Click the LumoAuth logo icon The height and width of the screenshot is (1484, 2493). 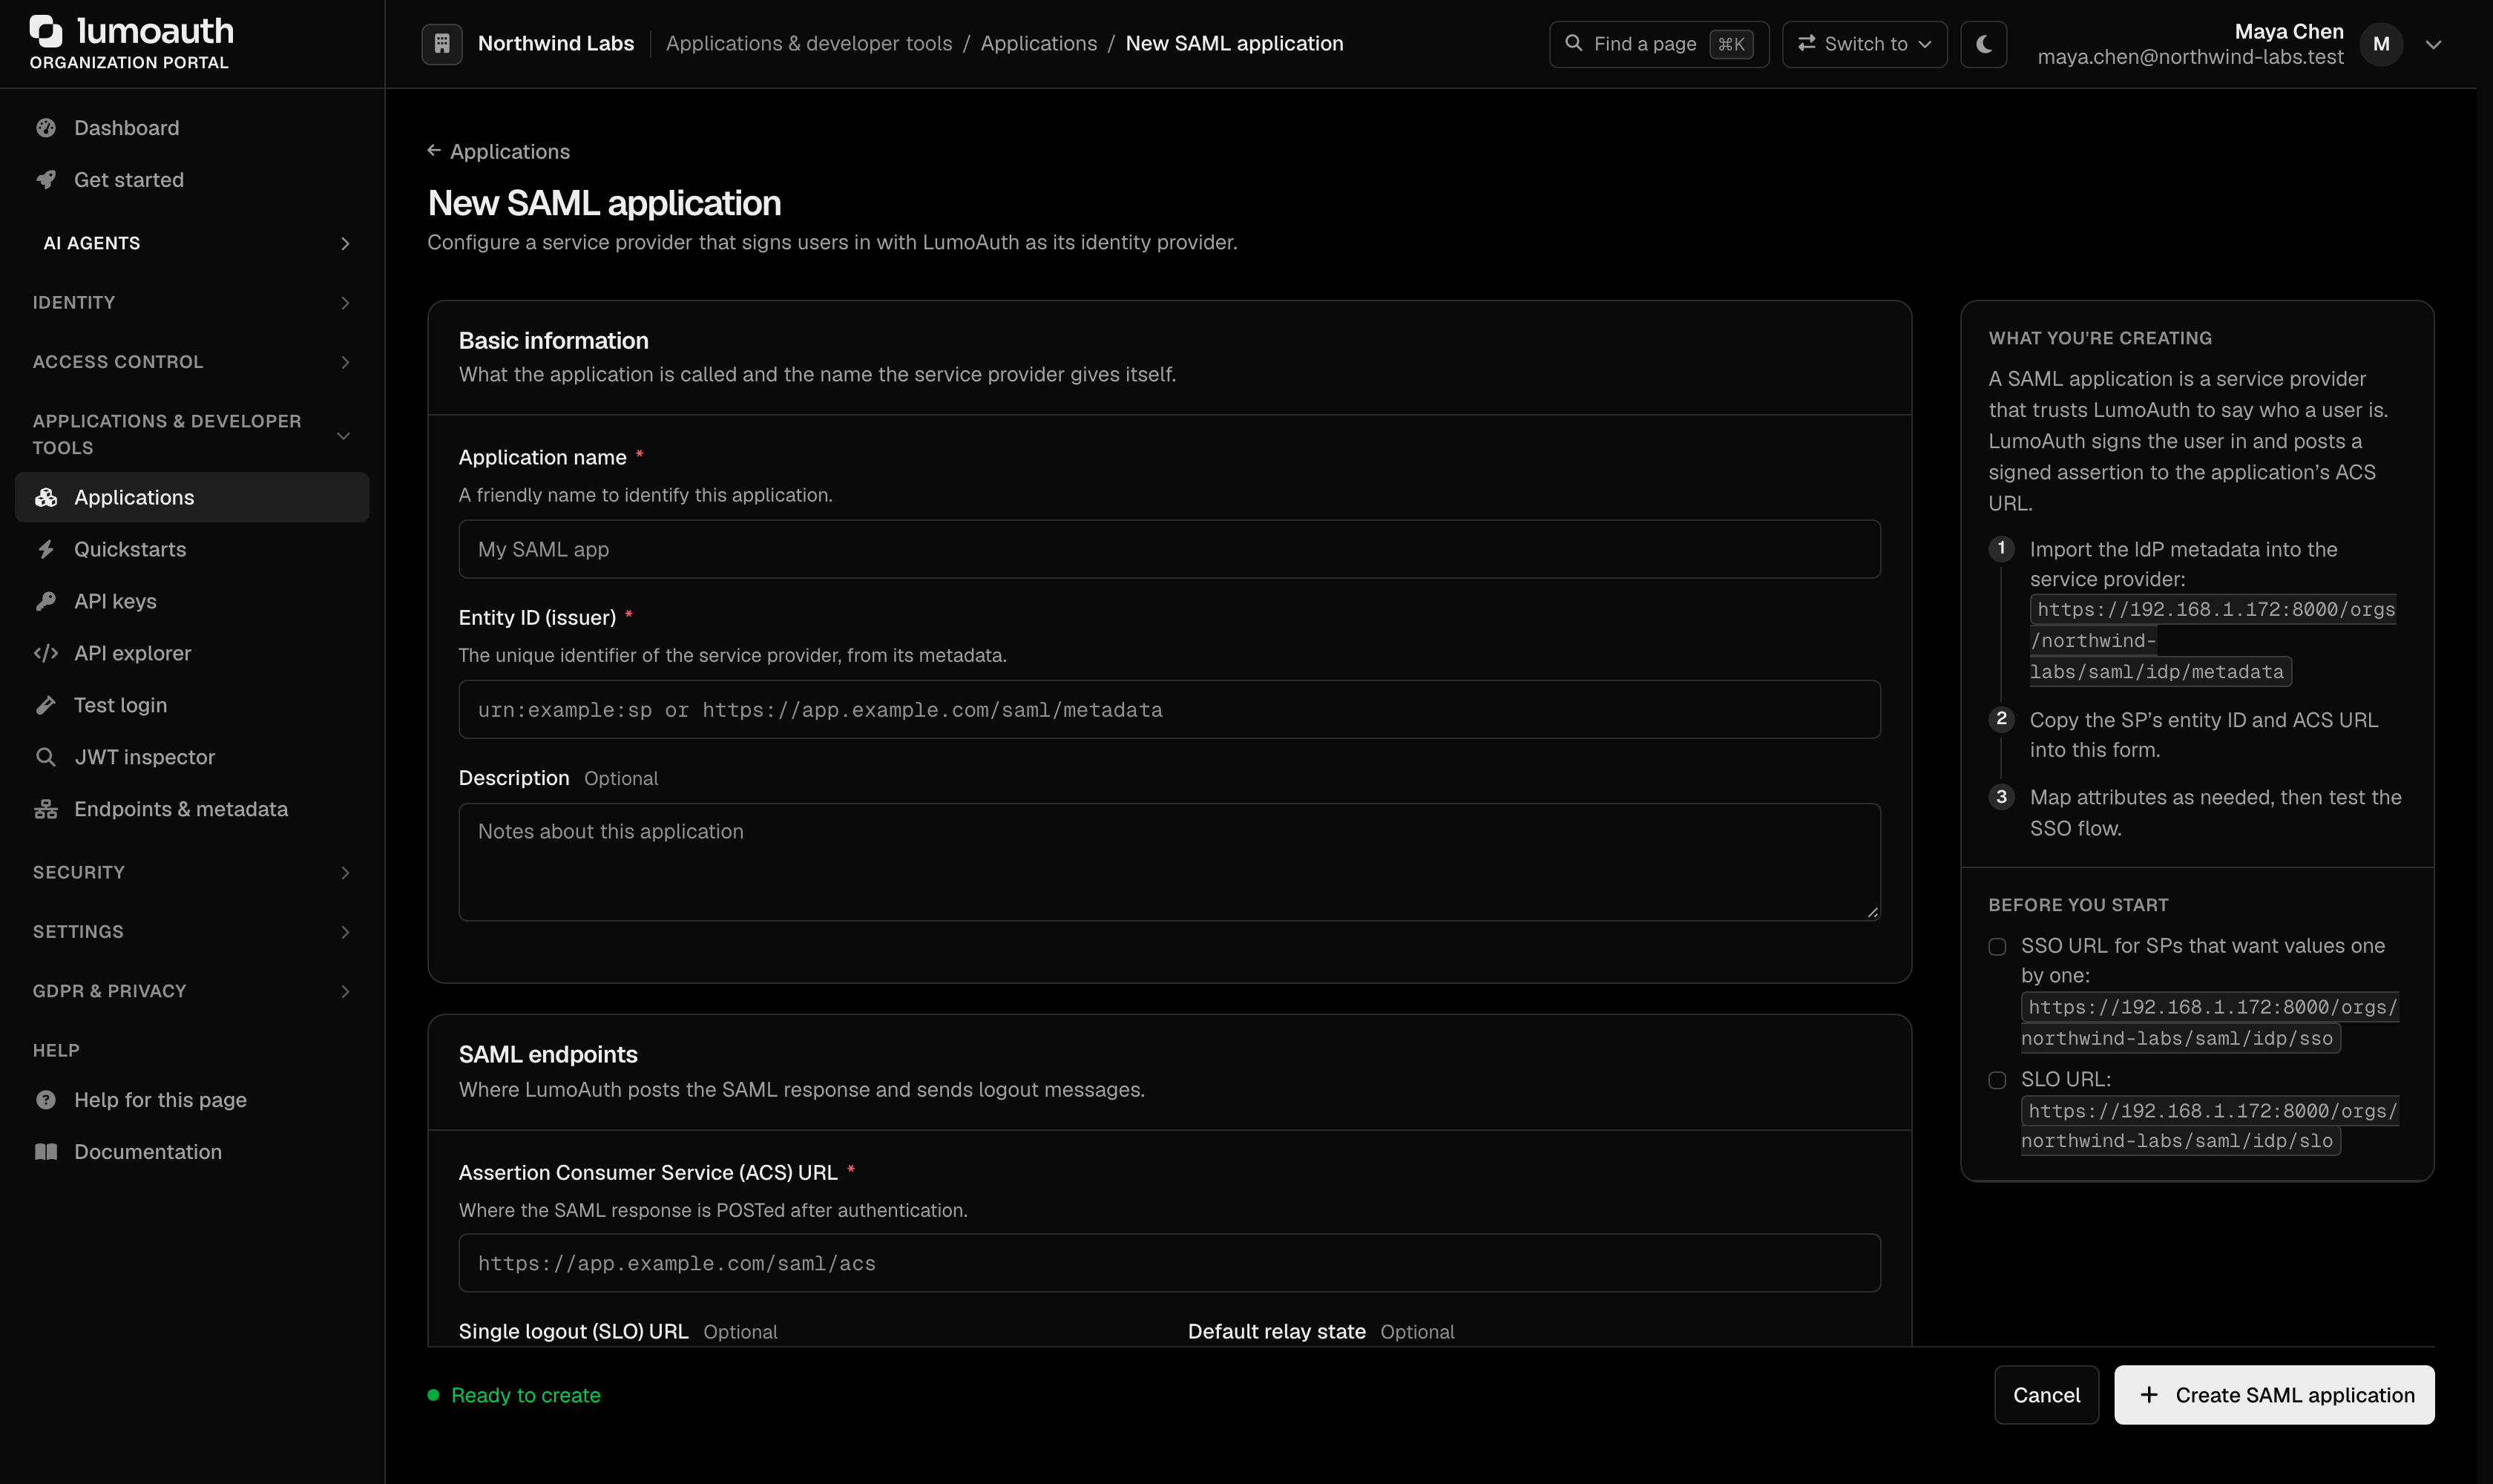click(46, 31)
